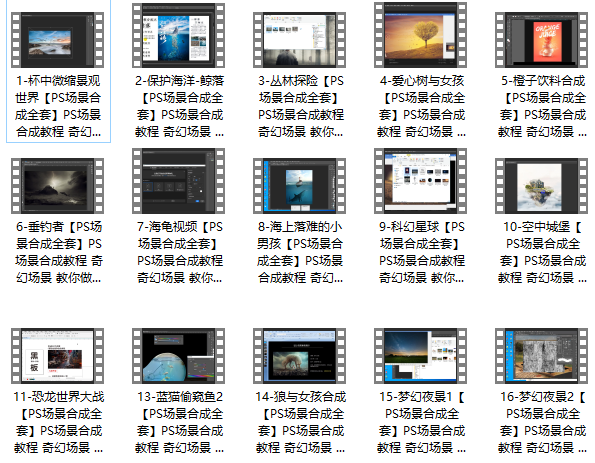
Task: Select the video thumbnail for 6-垂钓者
Action: click(57, 186)
